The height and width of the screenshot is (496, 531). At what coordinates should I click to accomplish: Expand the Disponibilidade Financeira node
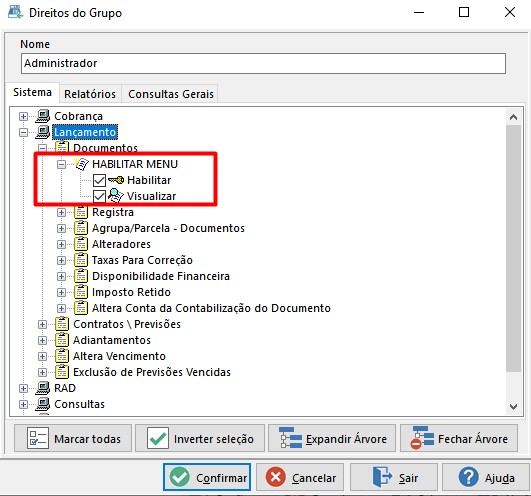[x=61, y=277]
